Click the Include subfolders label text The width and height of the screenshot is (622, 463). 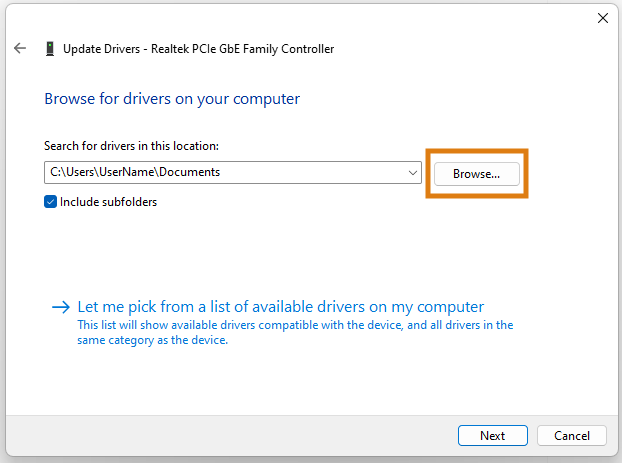tap(108, 202)
